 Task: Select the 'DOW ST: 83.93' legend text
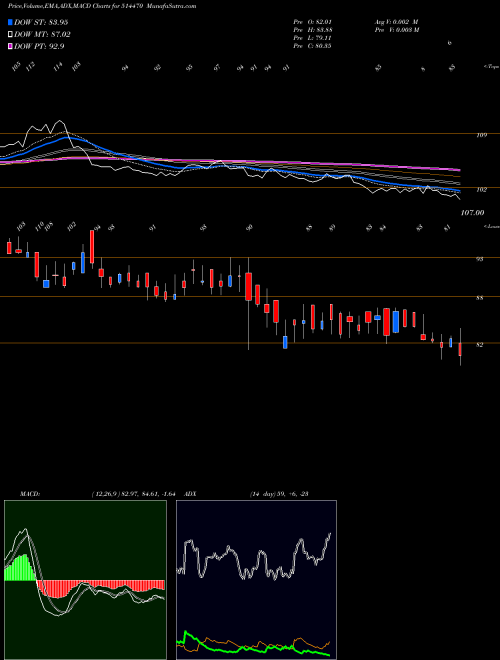tap(41, 22)
